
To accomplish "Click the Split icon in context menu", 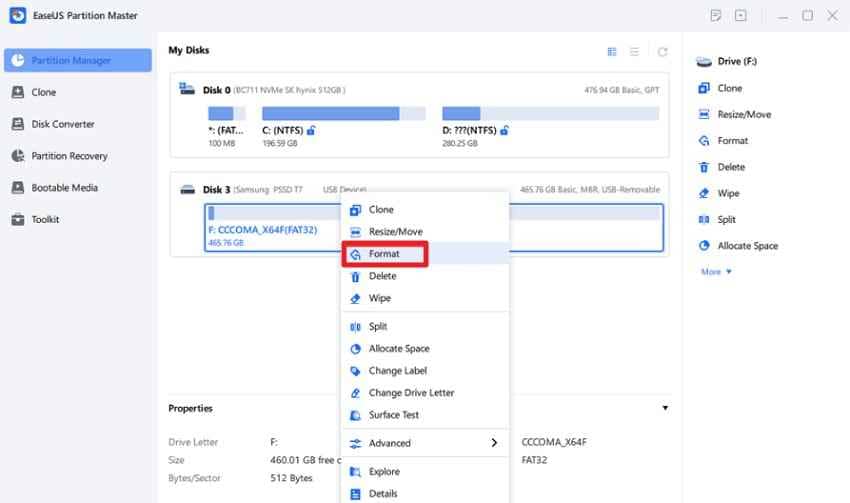I will [355, 327].
